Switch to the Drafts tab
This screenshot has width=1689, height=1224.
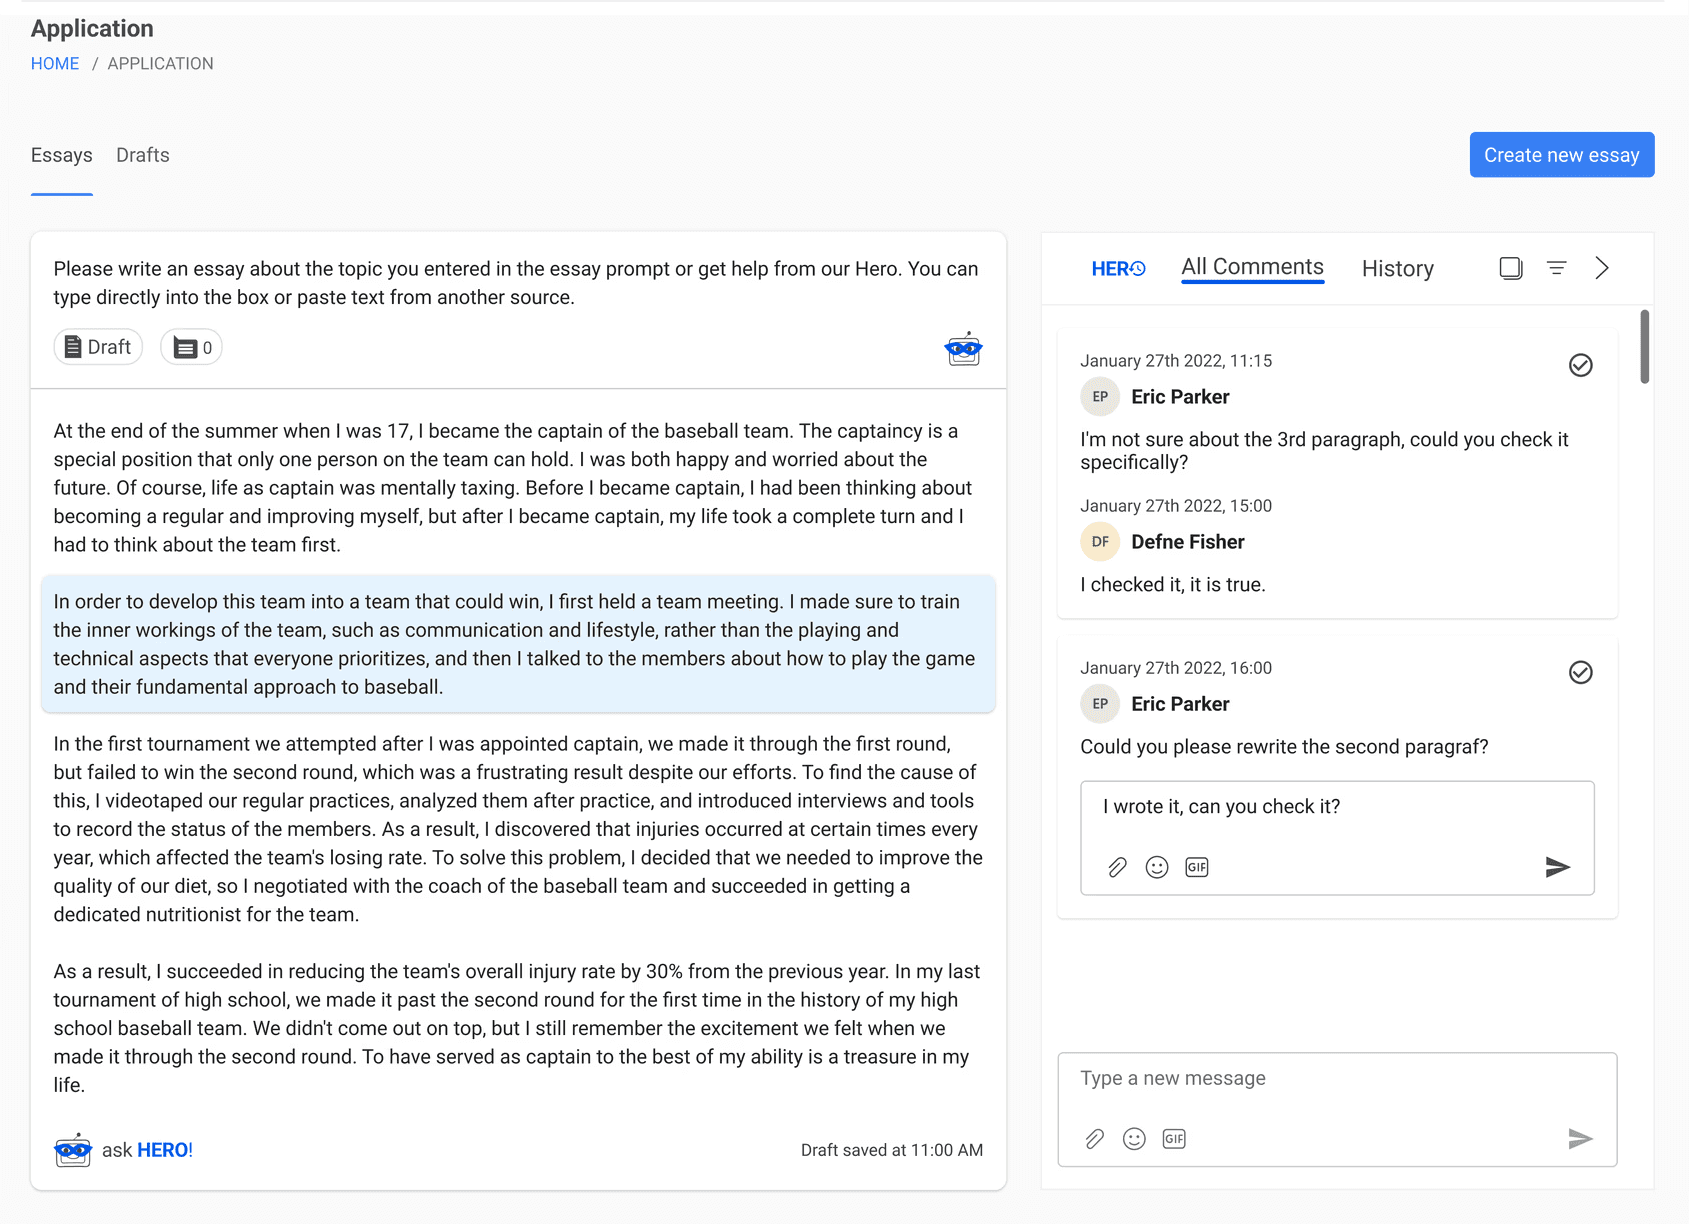coord(143,155)
